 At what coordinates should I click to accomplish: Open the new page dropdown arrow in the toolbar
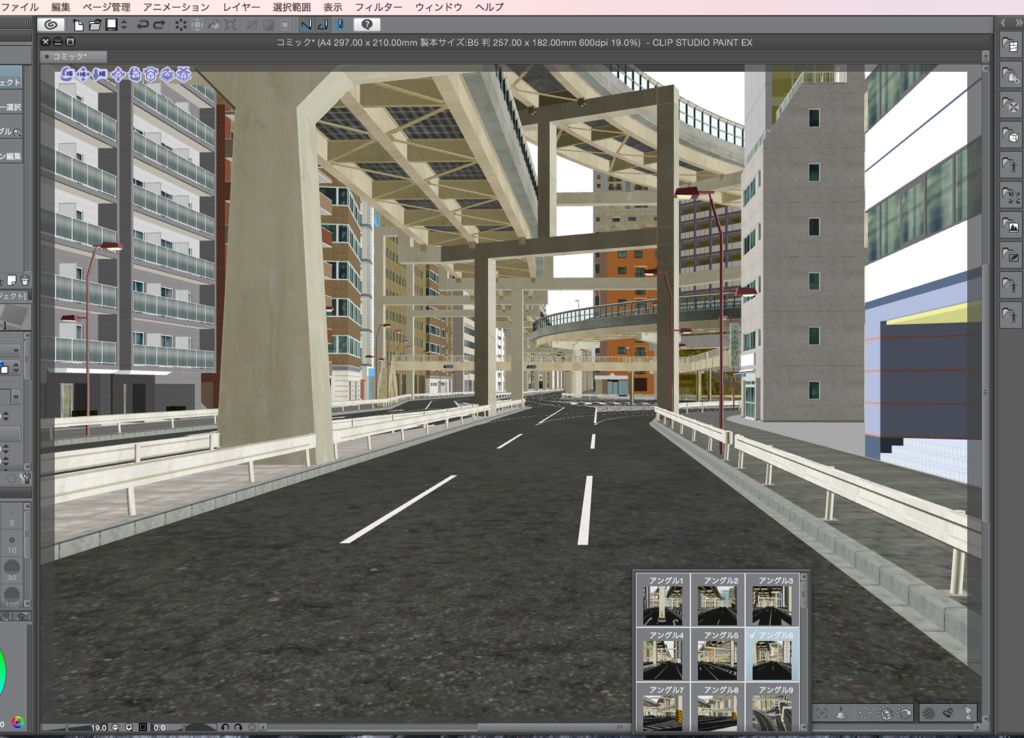point(123,25)
